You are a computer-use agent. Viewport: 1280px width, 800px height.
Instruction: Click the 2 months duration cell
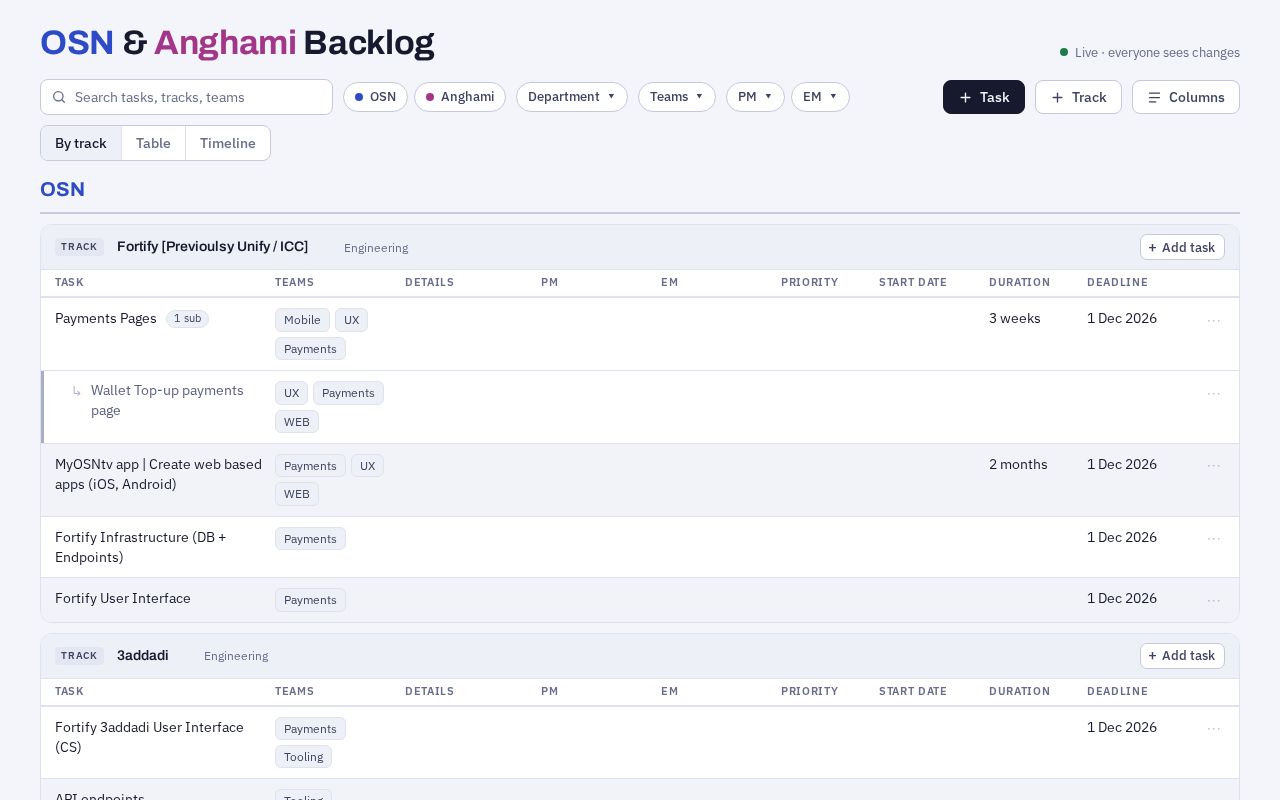(1018, 464)
